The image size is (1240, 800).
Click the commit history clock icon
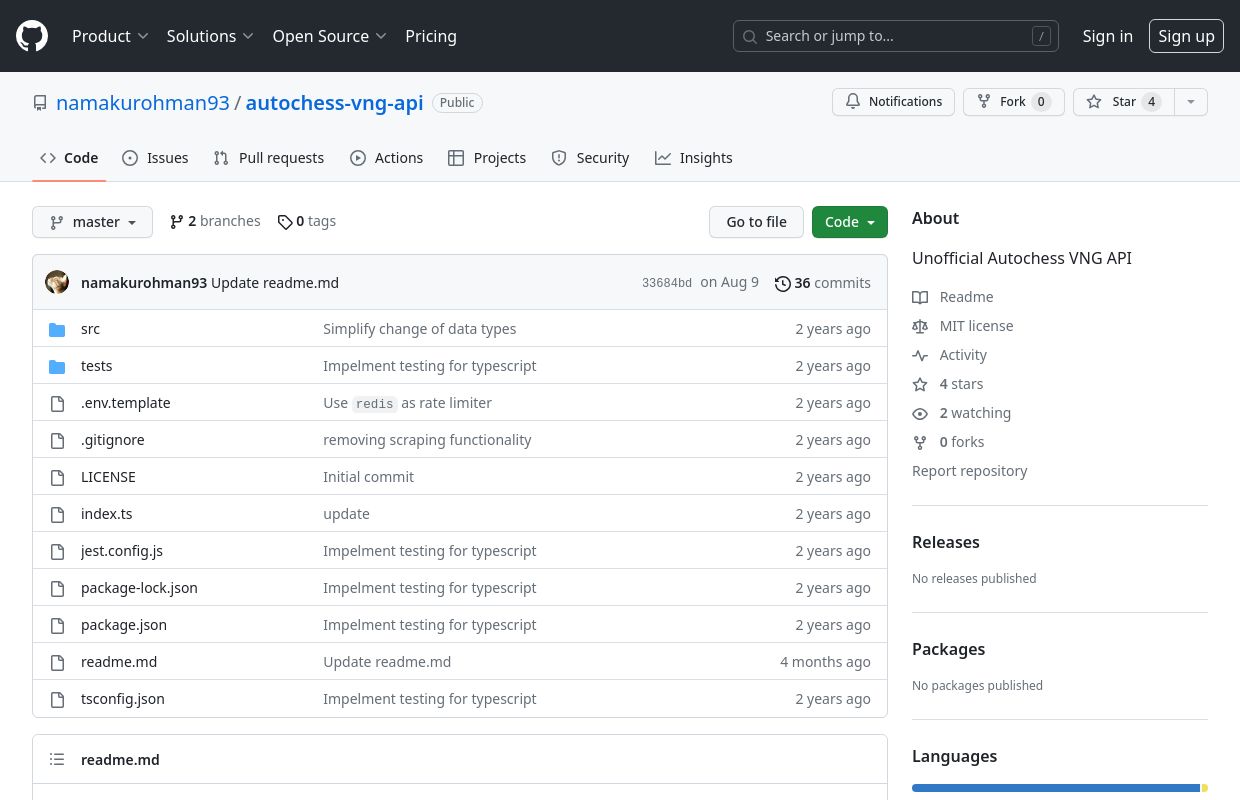[x=783, y=284]
